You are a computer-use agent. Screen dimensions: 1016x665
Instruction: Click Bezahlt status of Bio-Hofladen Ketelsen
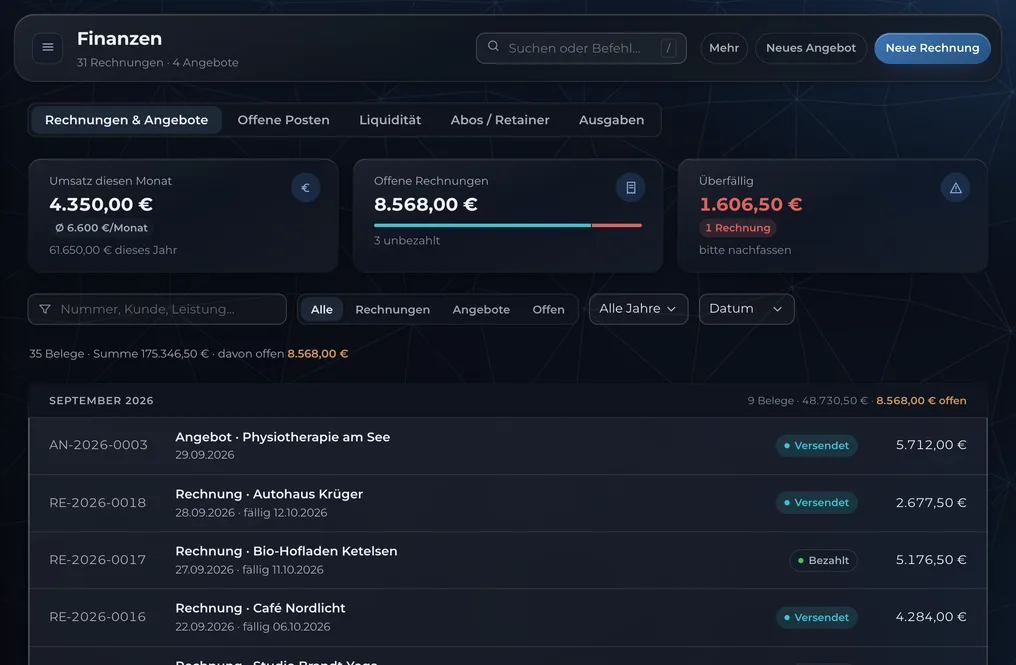(x=823, y=560)
